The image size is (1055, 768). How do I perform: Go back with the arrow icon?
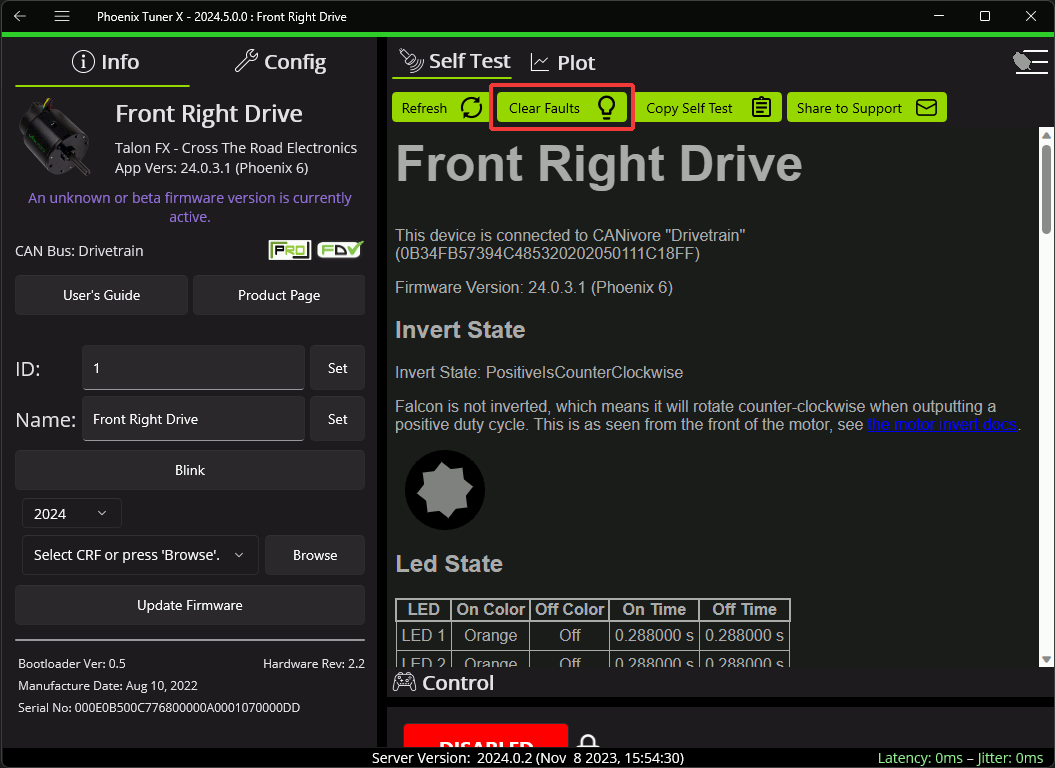point(20,16)
